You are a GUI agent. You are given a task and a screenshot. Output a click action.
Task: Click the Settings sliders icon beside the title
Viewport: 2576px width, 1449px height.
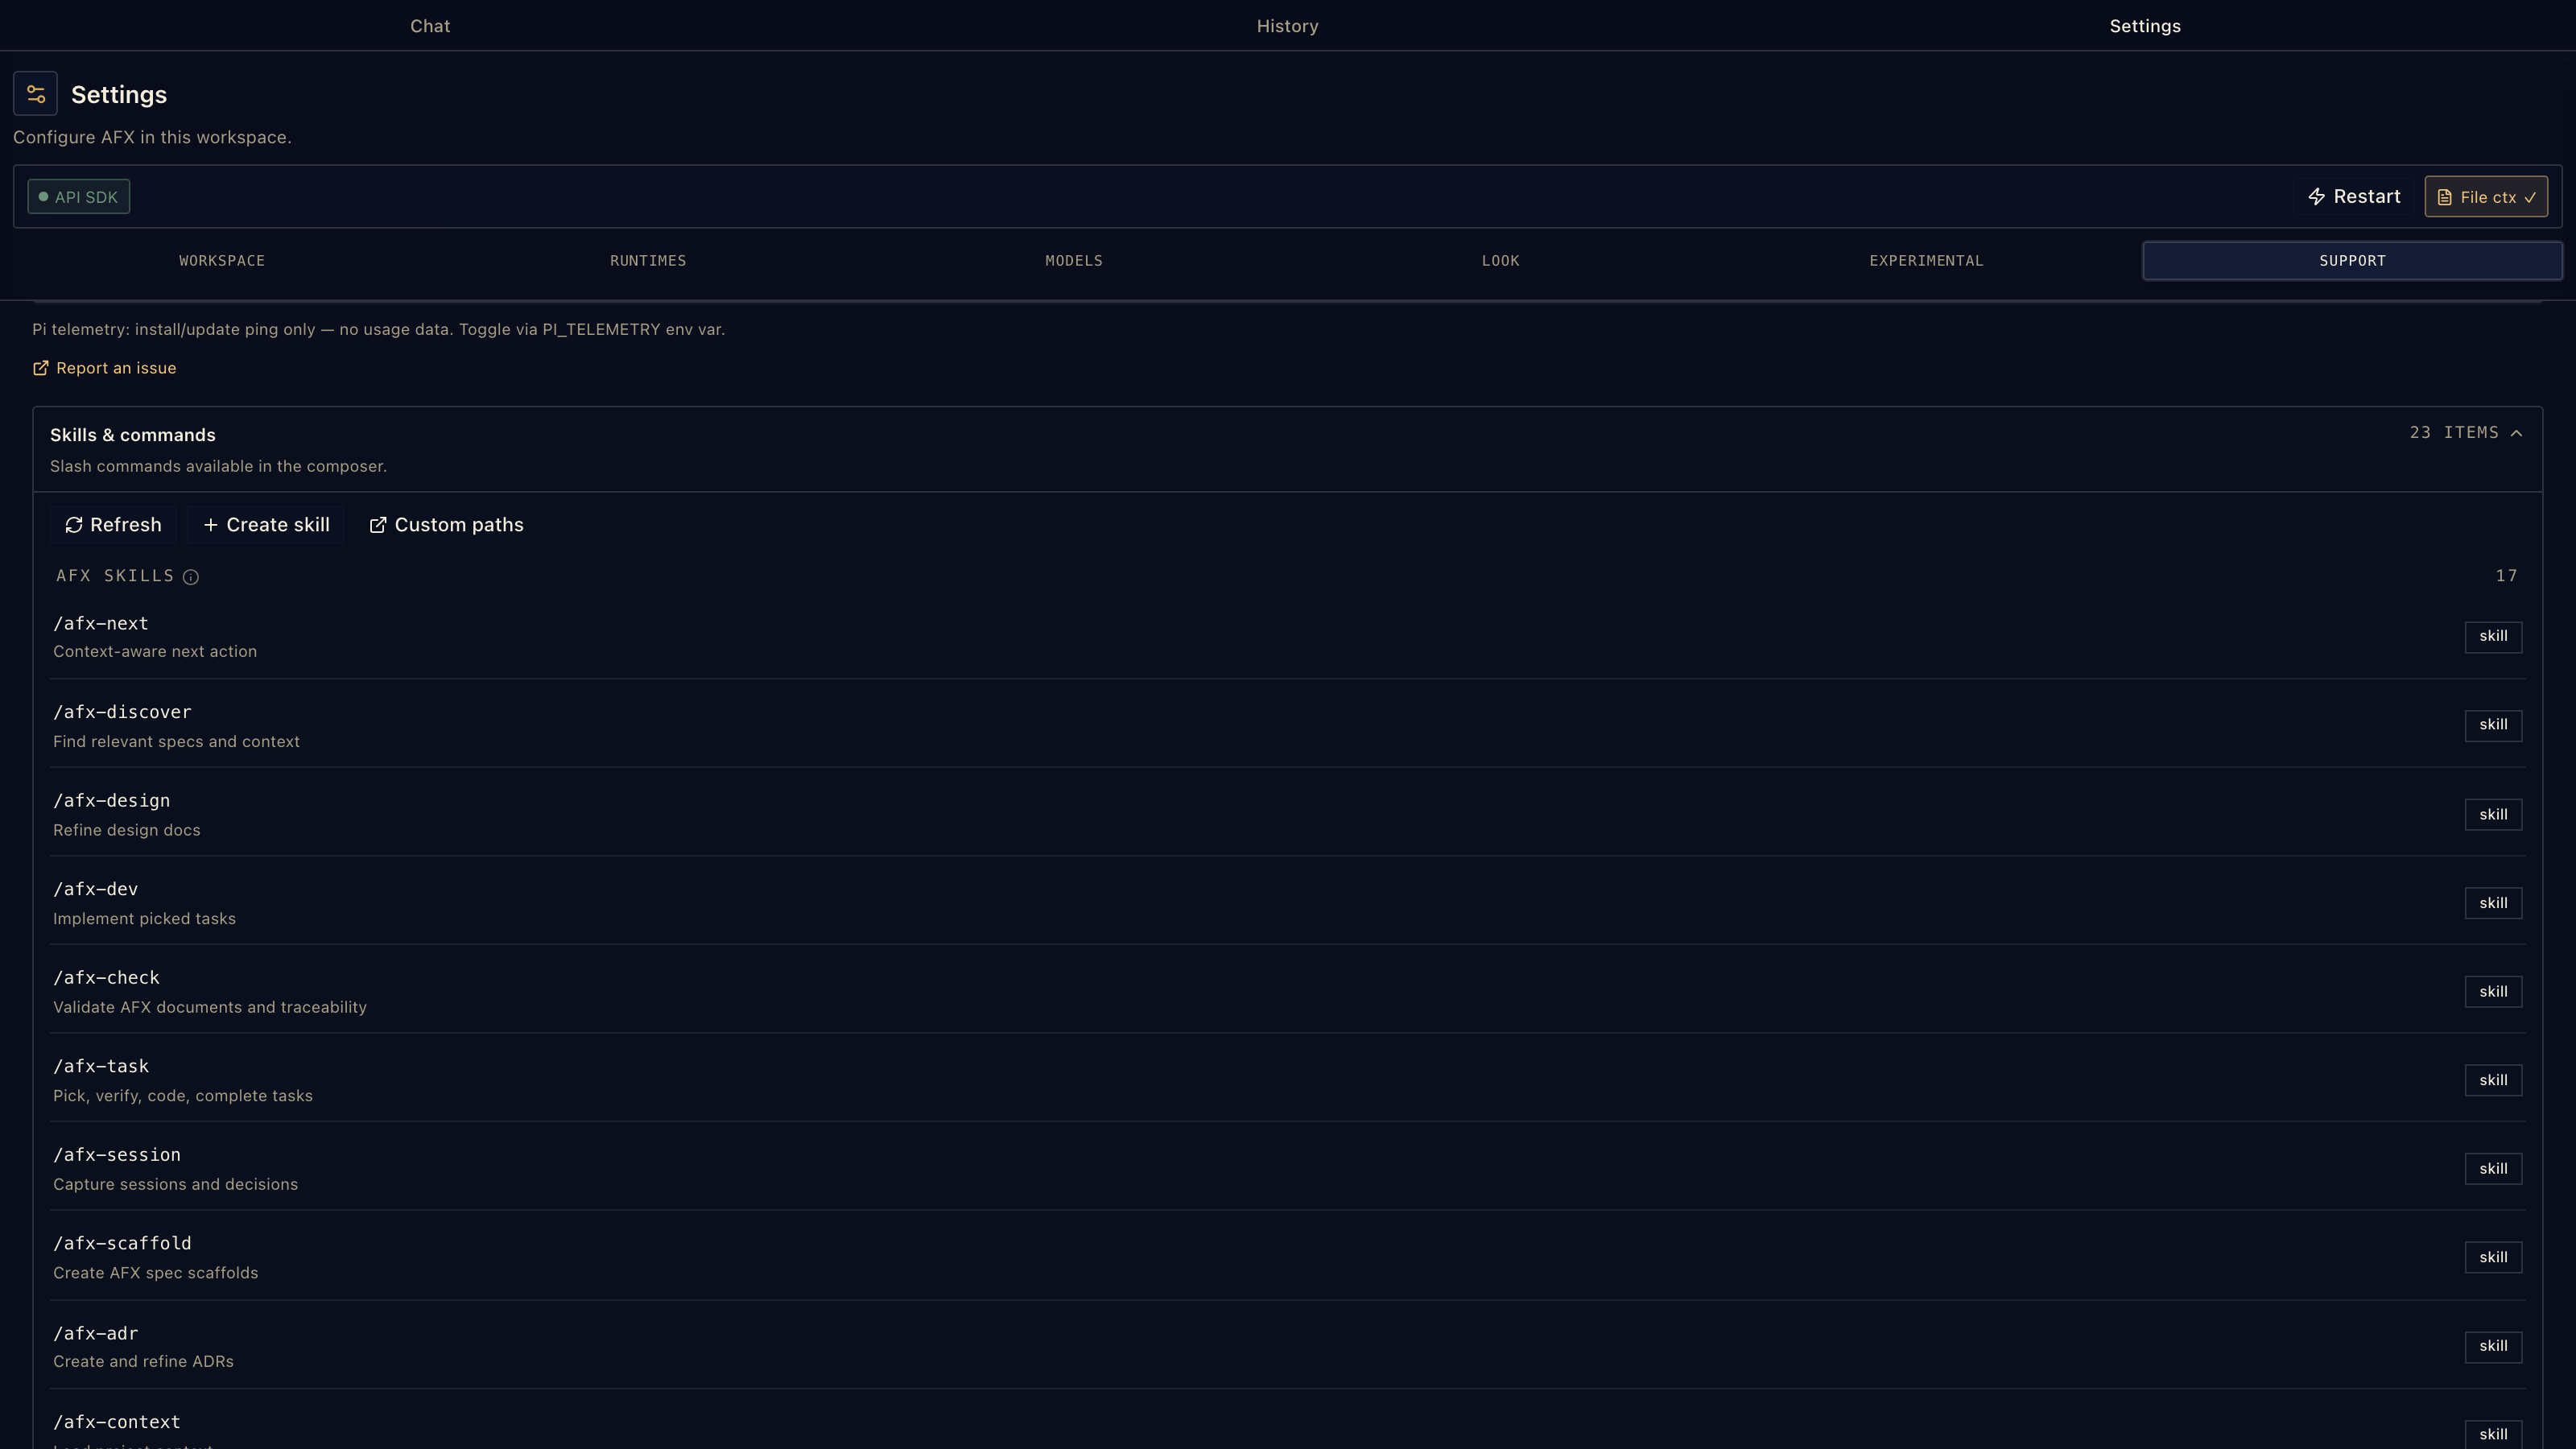pyautogui.click(x=36, y=94)
